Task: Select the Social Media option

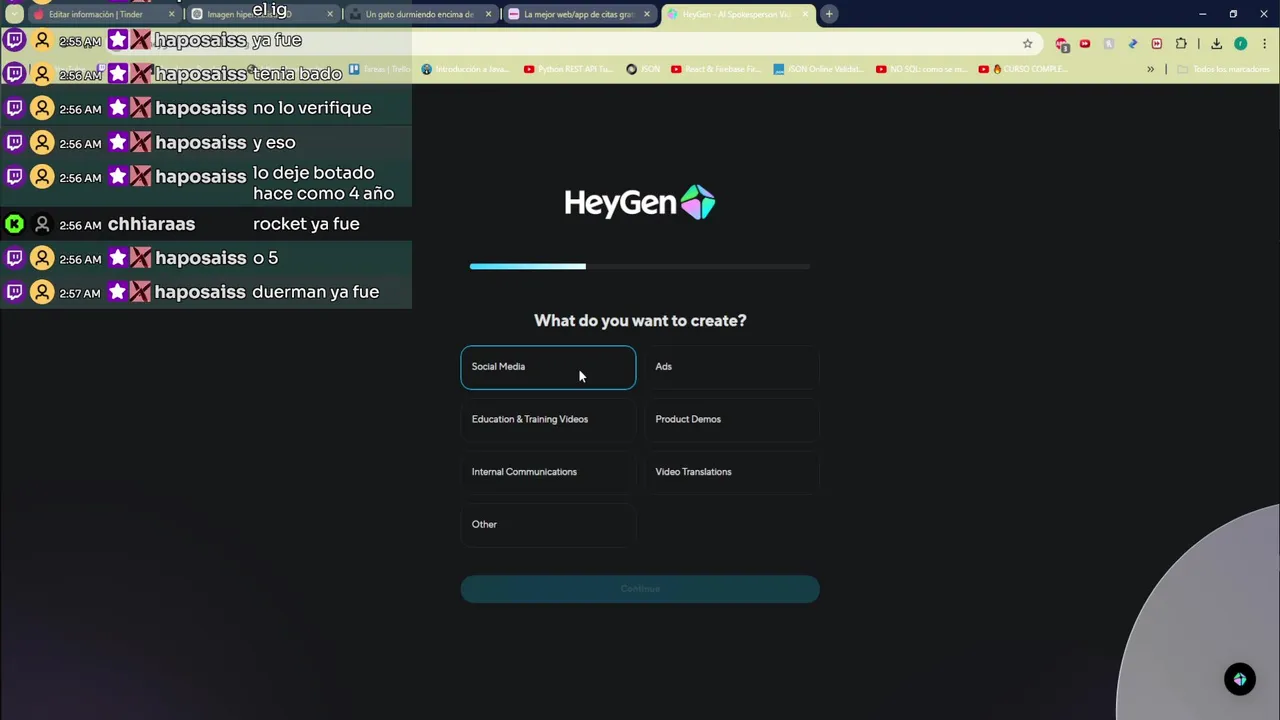Action: 548,367
